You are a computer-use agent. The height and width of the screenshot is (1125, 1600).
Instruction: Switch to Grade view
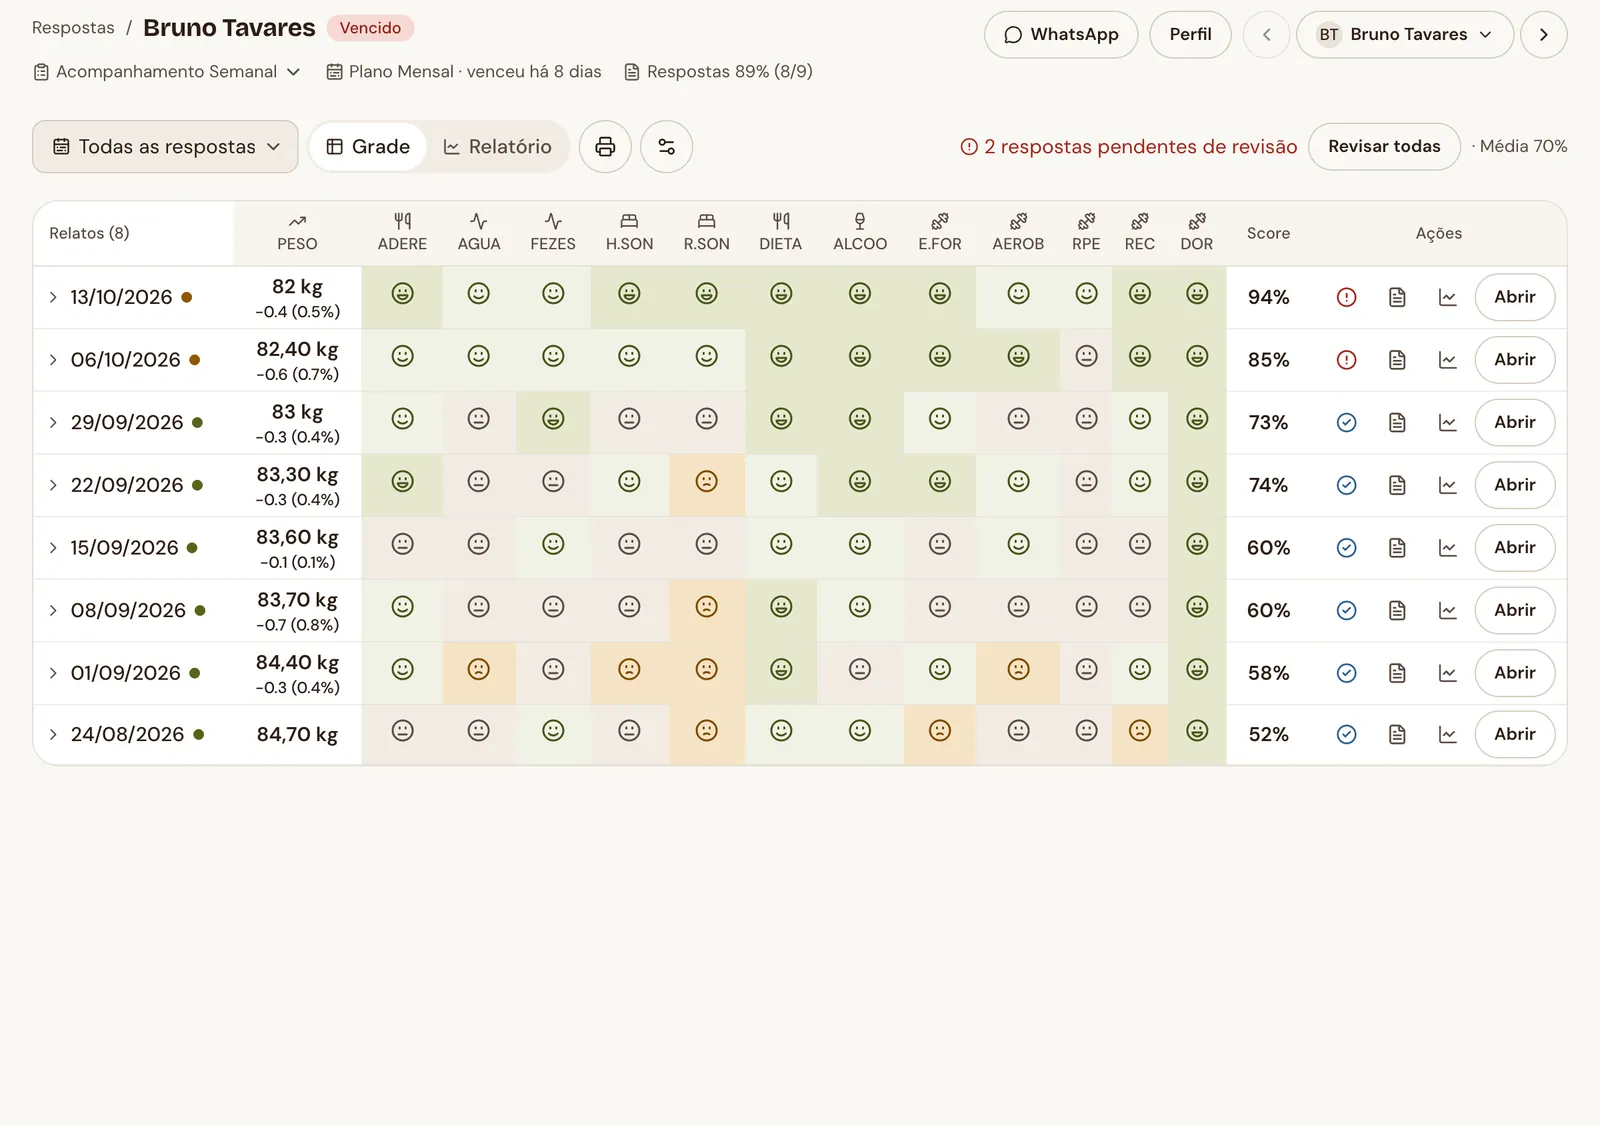tap(368, 147)
